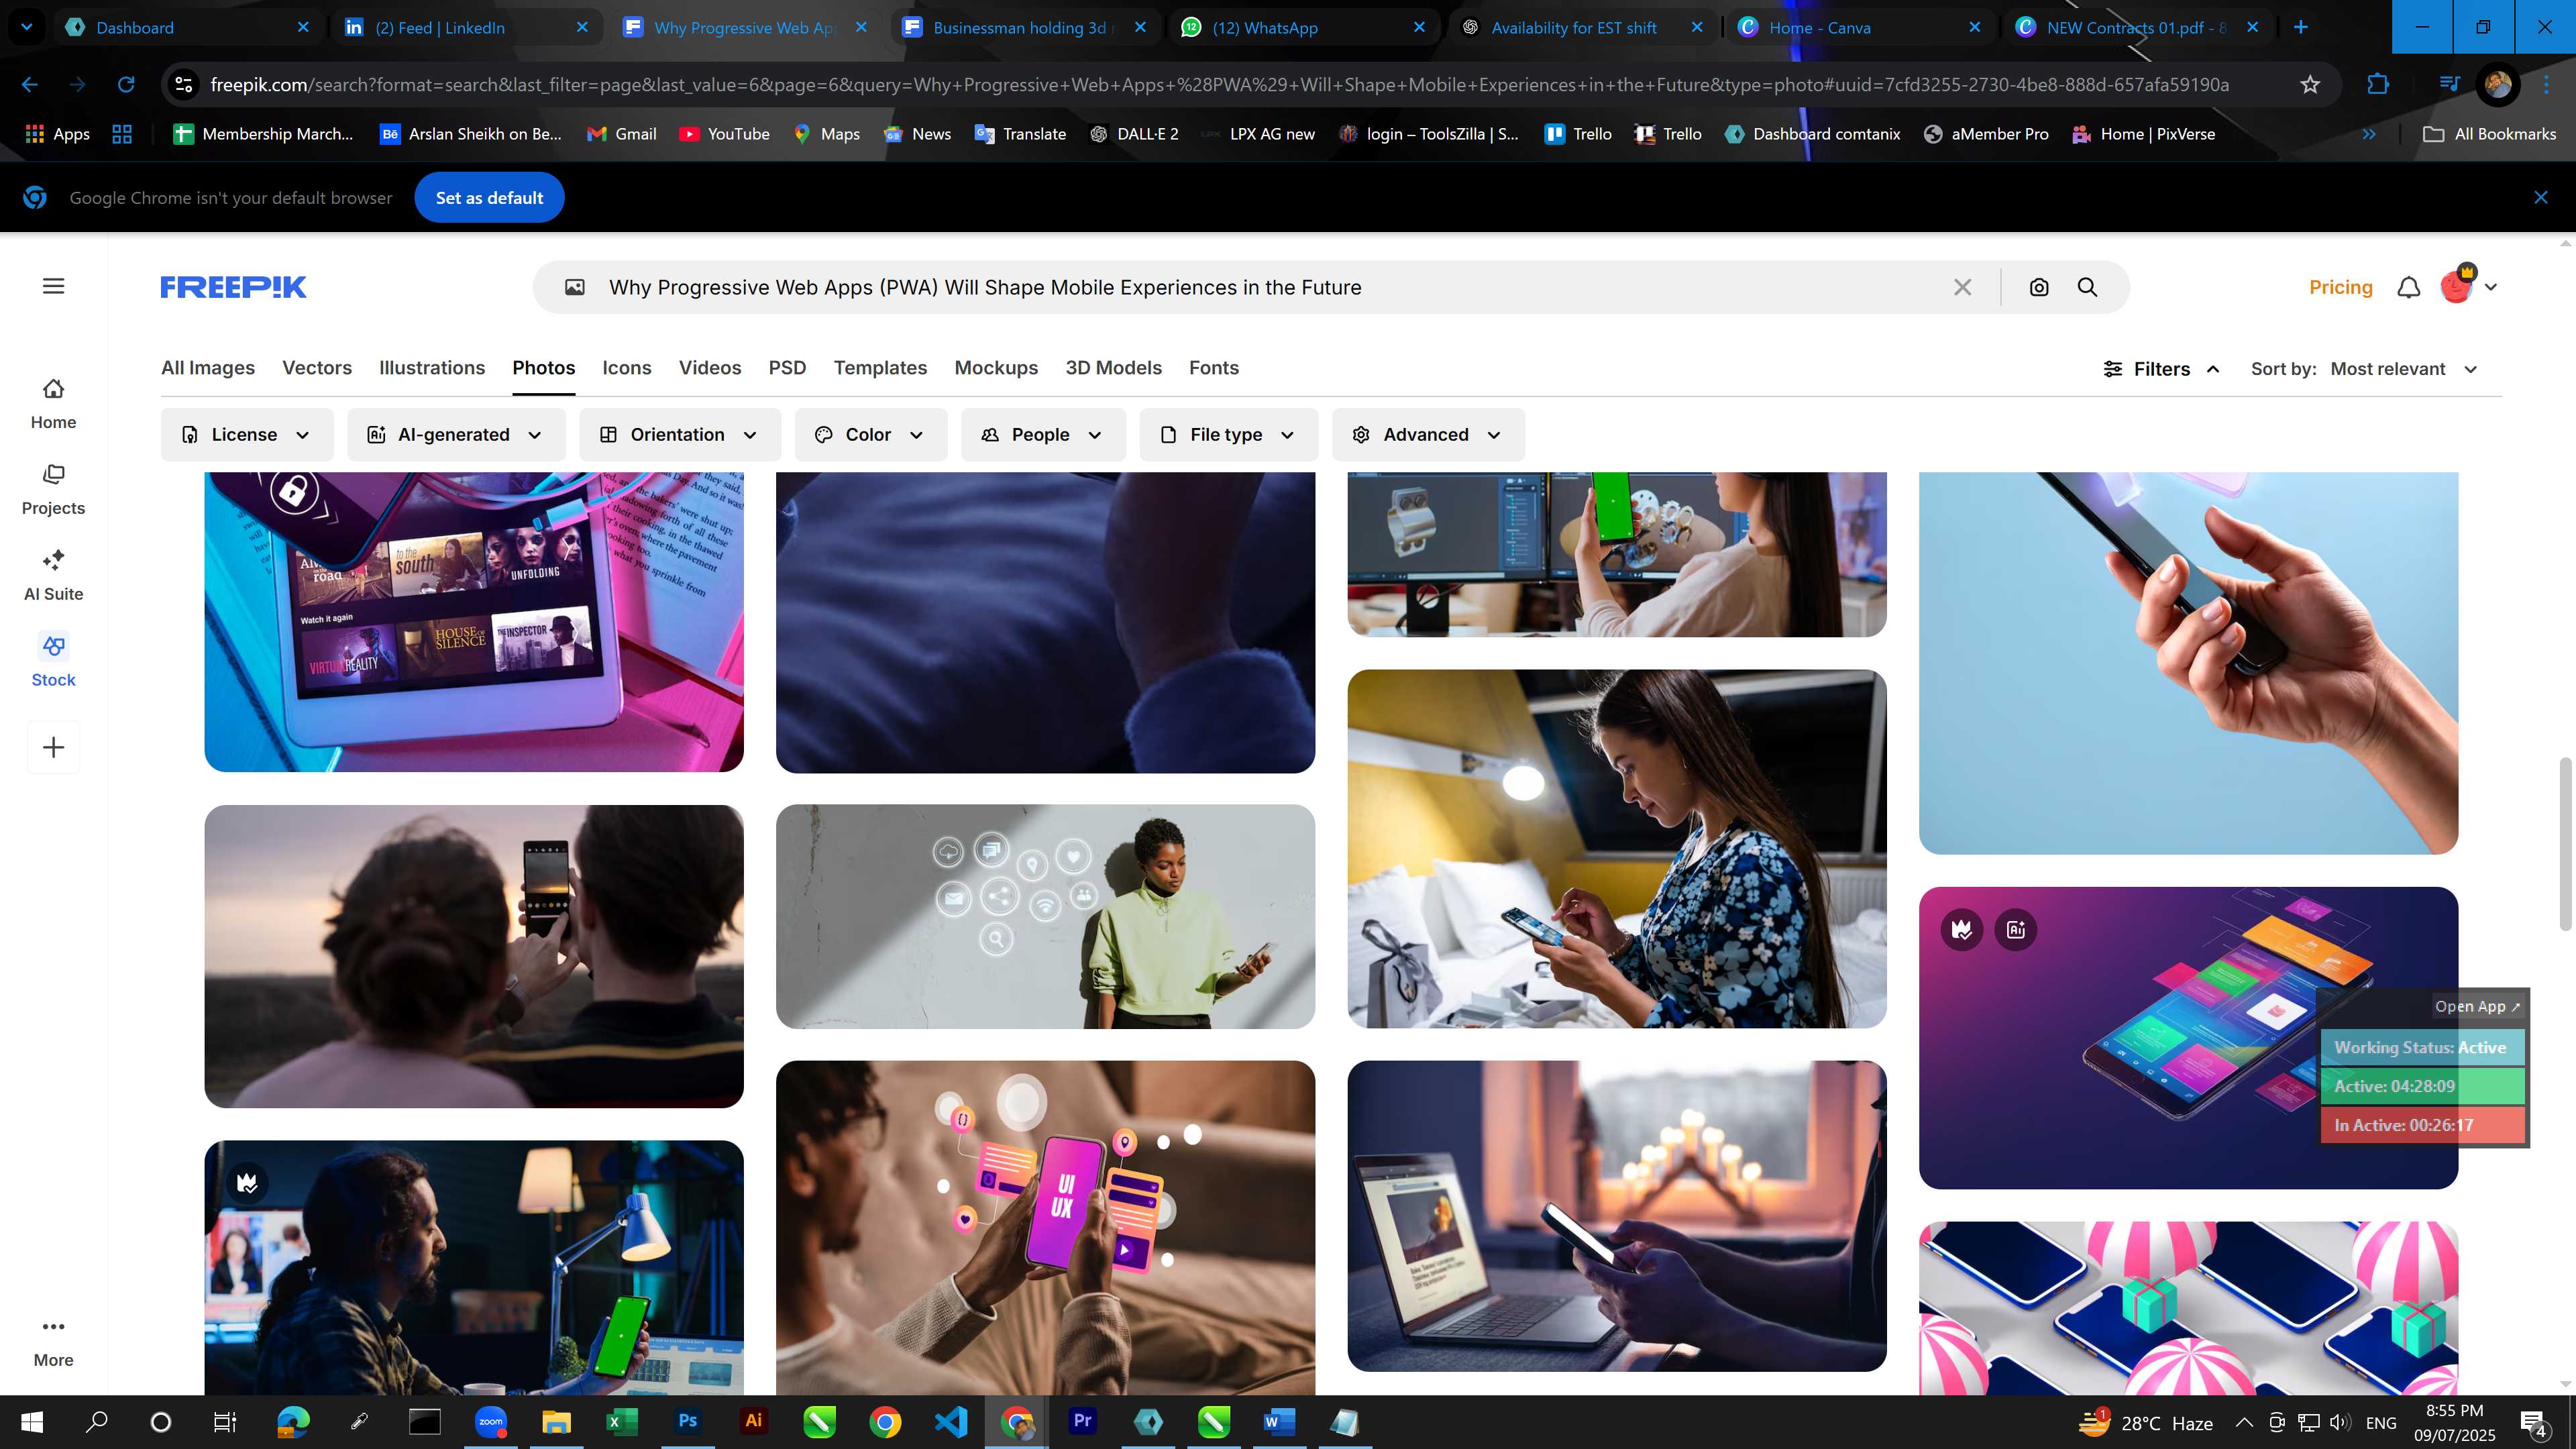Open Gmail bookmark
The image size is (2576, 1449).
pos(621,134)
